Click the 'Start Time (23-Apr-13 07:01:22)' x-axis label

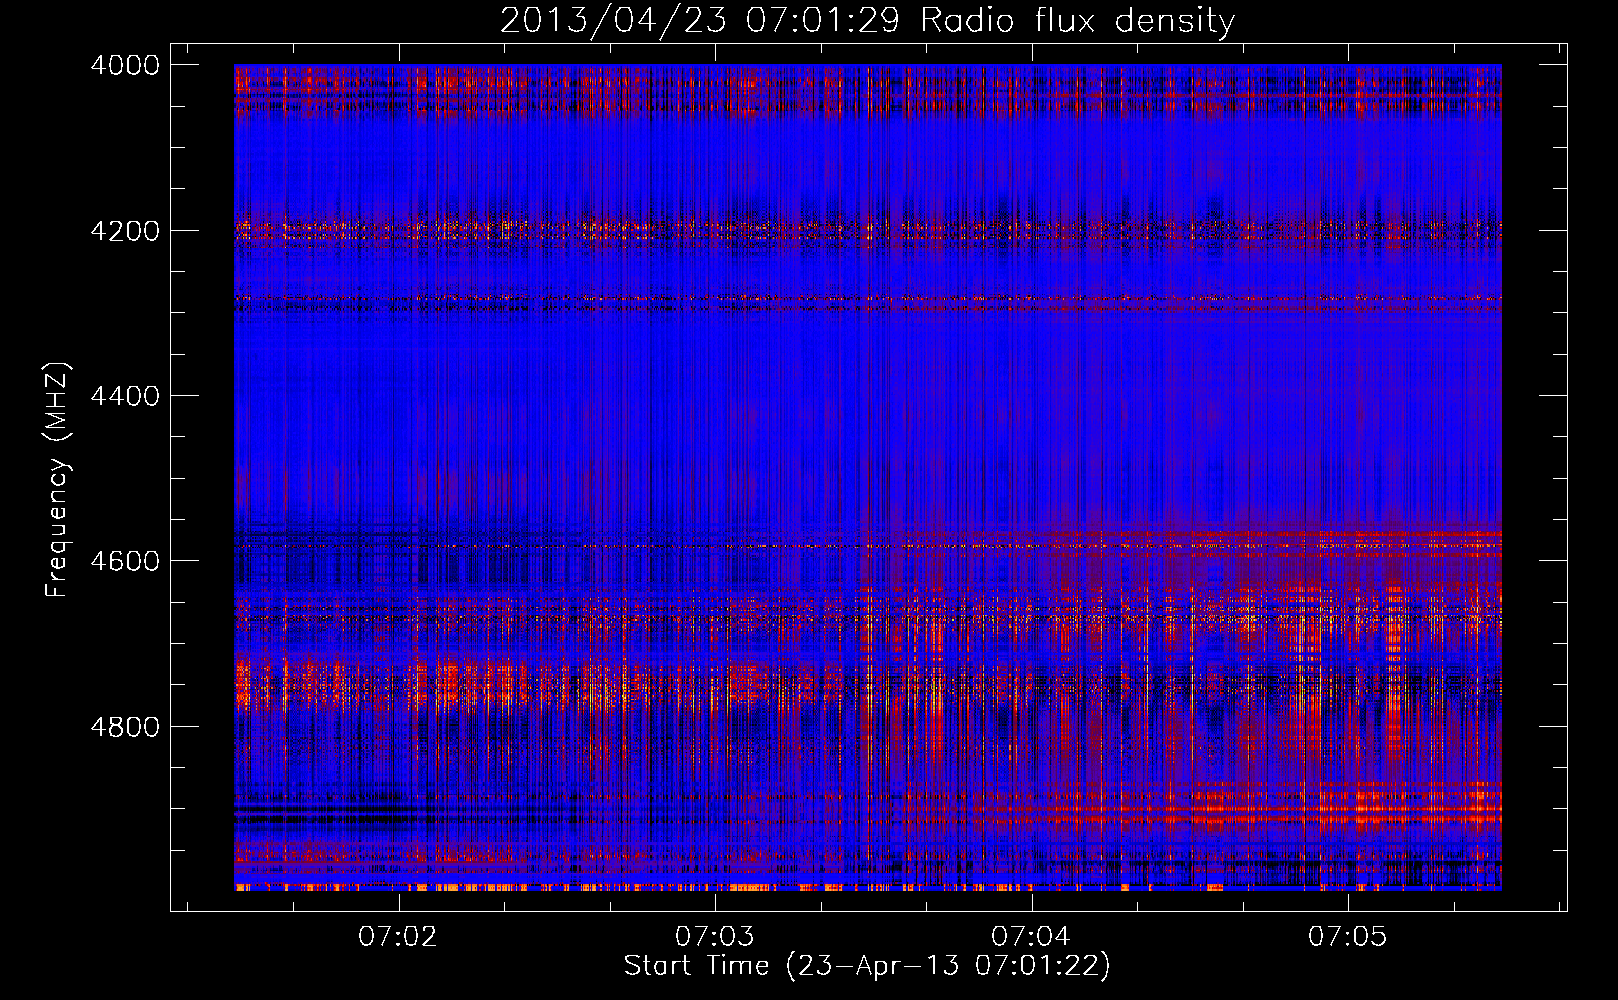tap(867, 966)
